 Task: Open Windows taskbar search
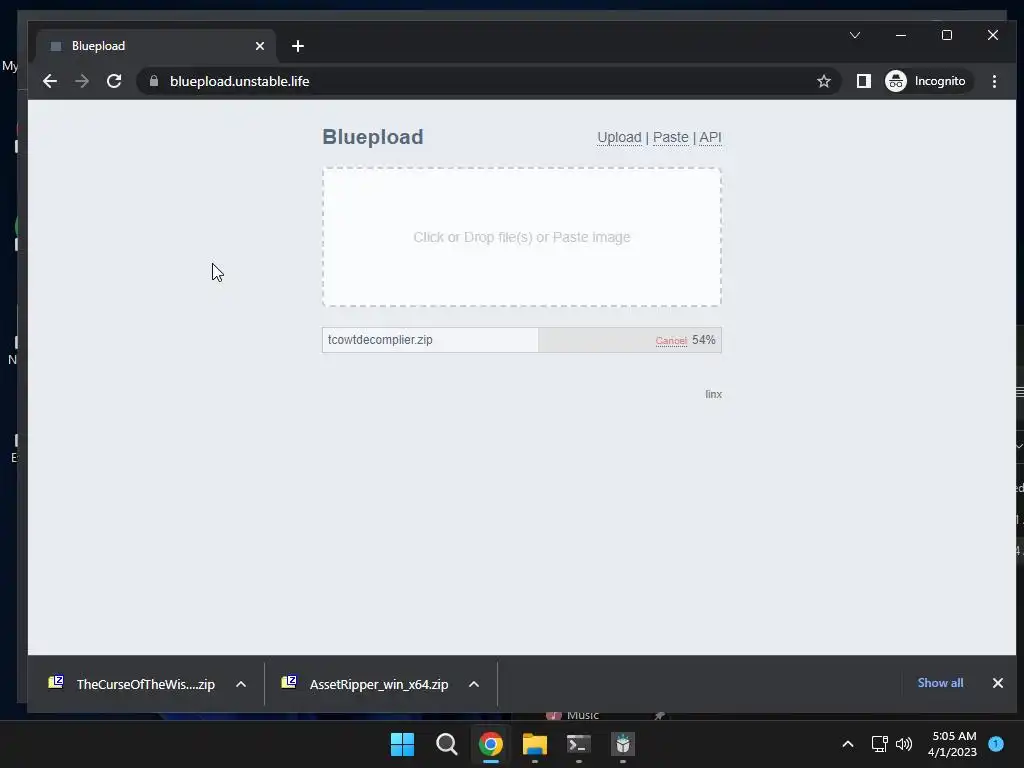[x=447, y=744]
